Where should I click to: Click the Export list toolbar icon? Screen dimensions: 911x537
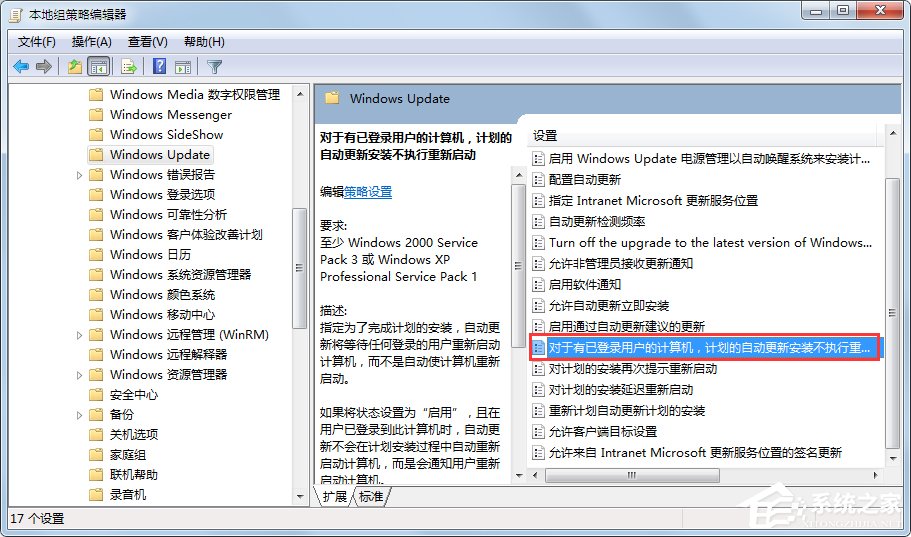[x=129, y=67]
